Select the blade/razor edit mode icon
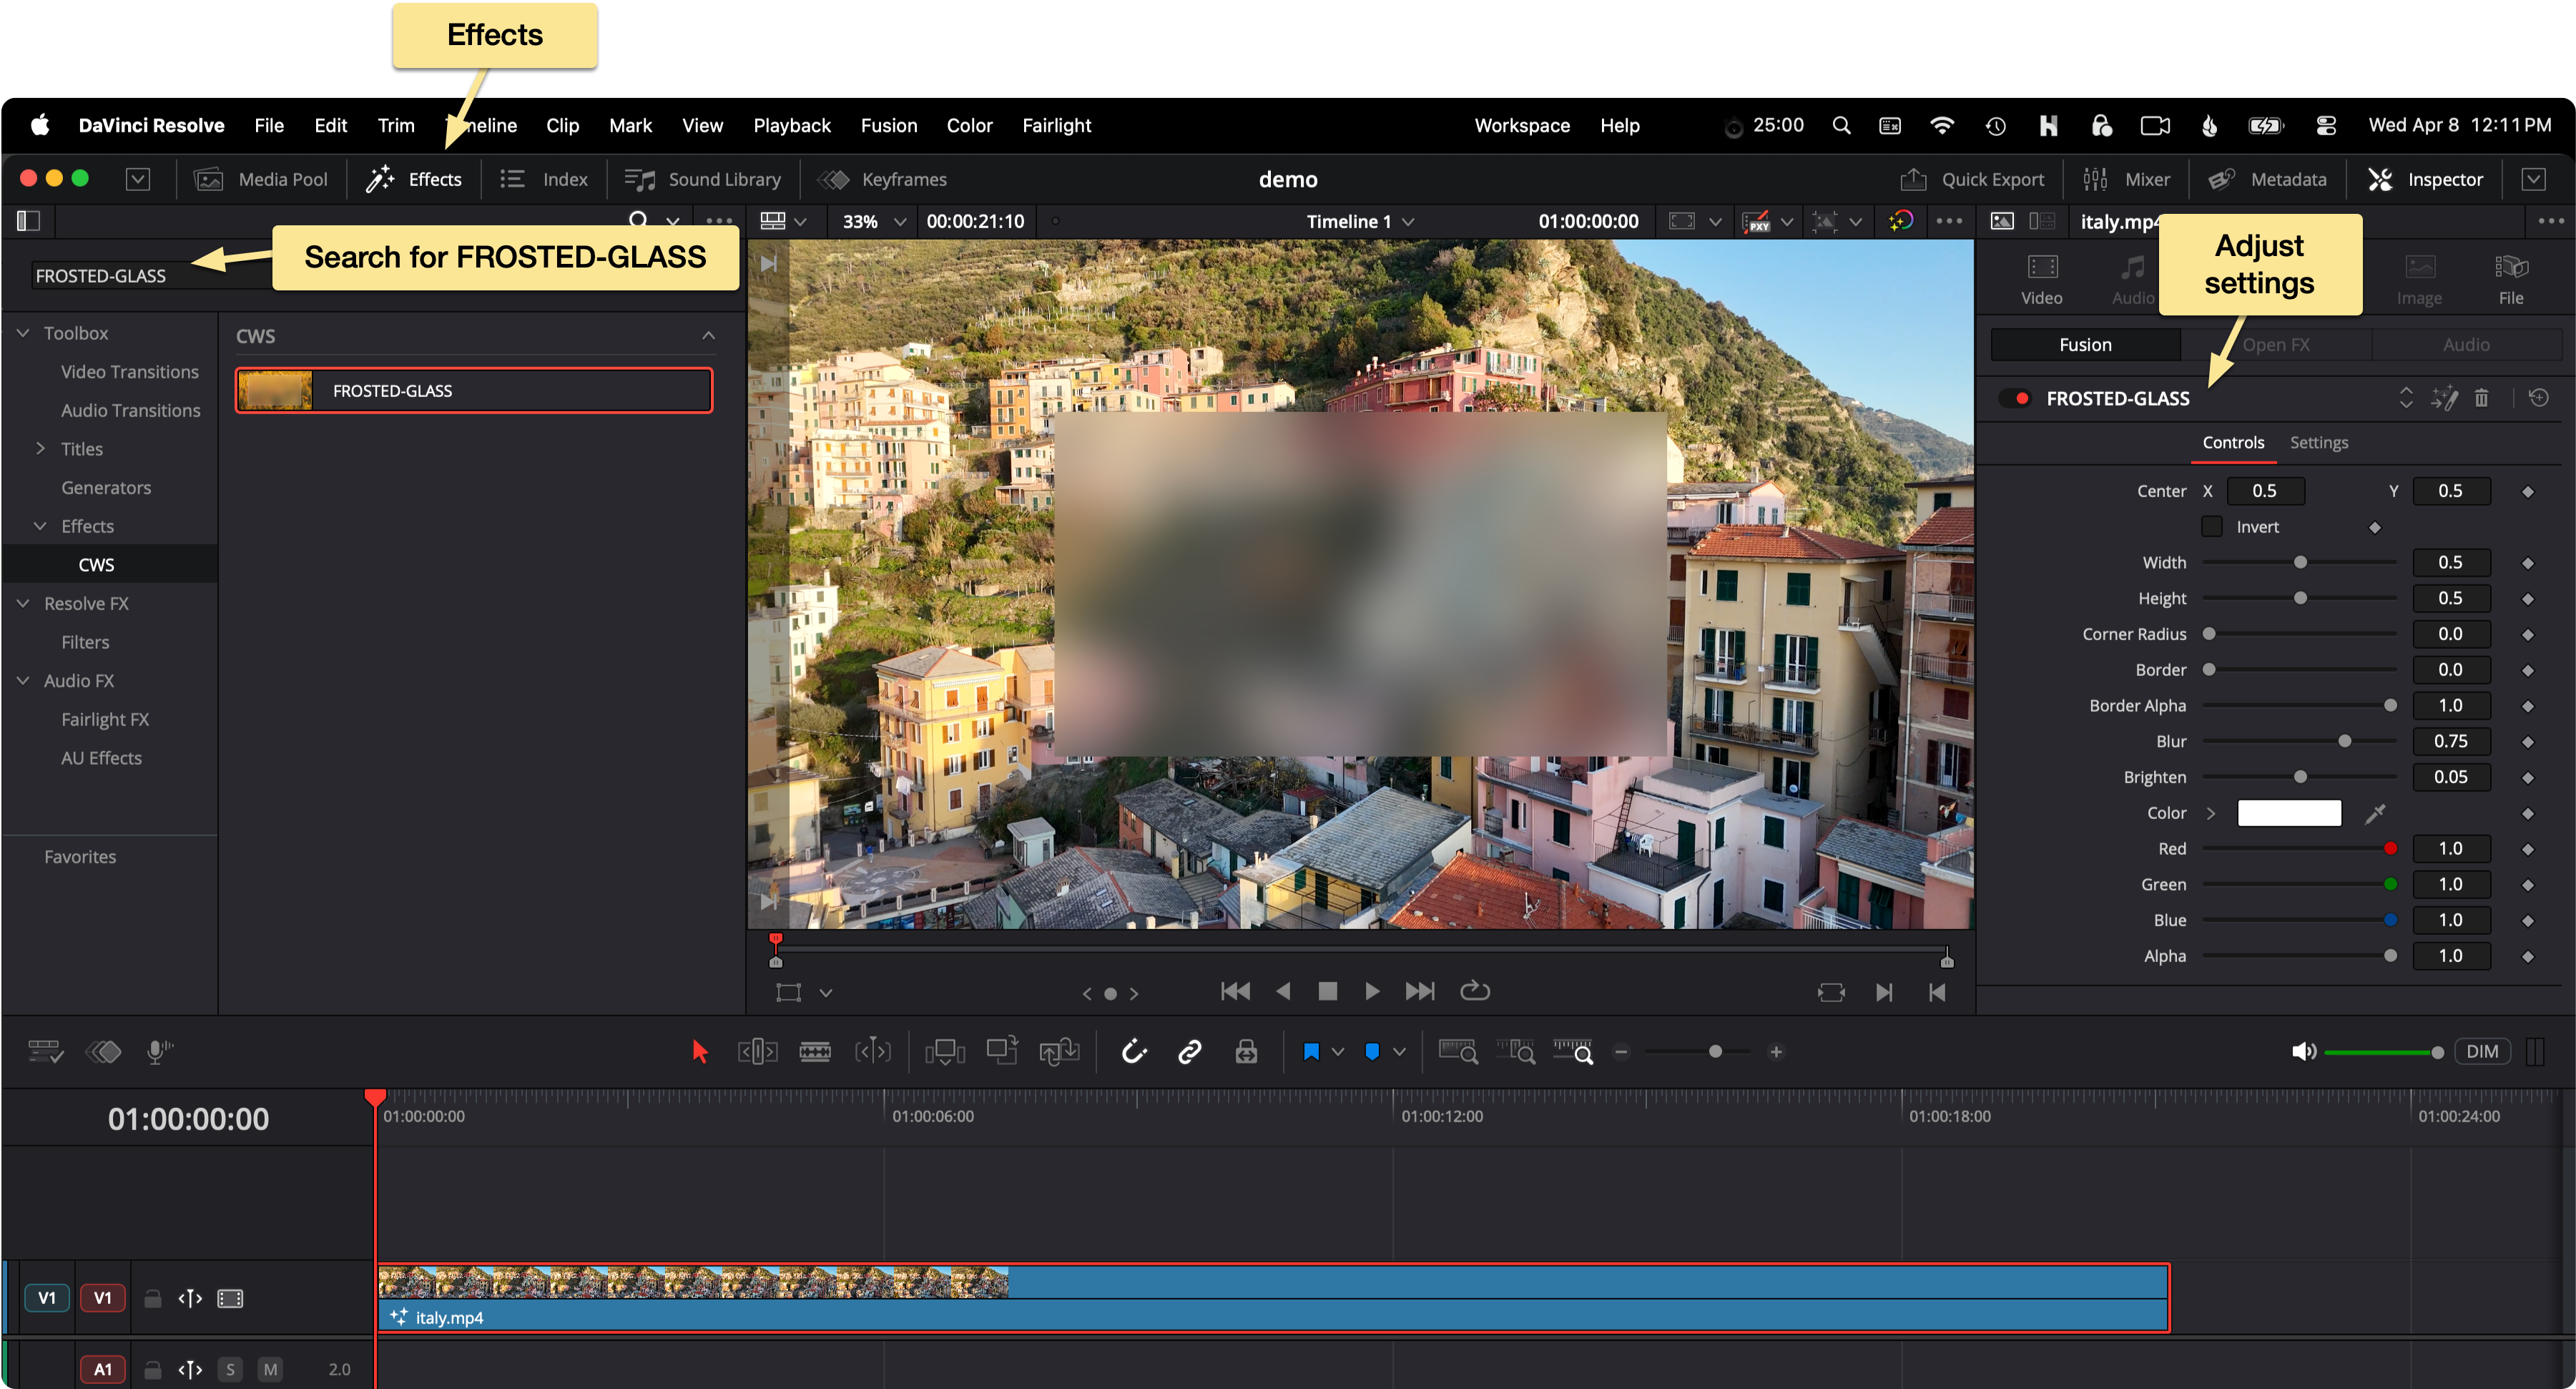Image resolution: width=2576 pixels, height=1389 pixels. pos(814,1051)
